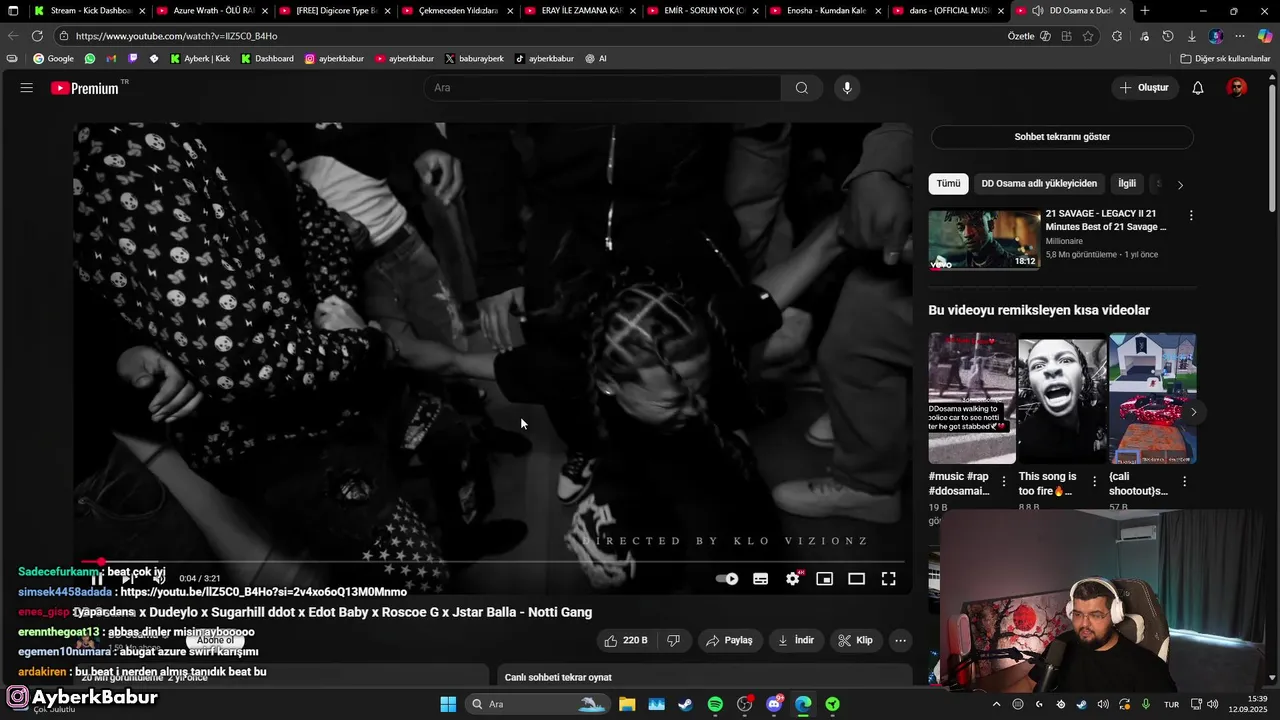Viewport: 1280px width, 720px height.
Task: Click taskbar Ara search box
Action: tap(538, 704)
